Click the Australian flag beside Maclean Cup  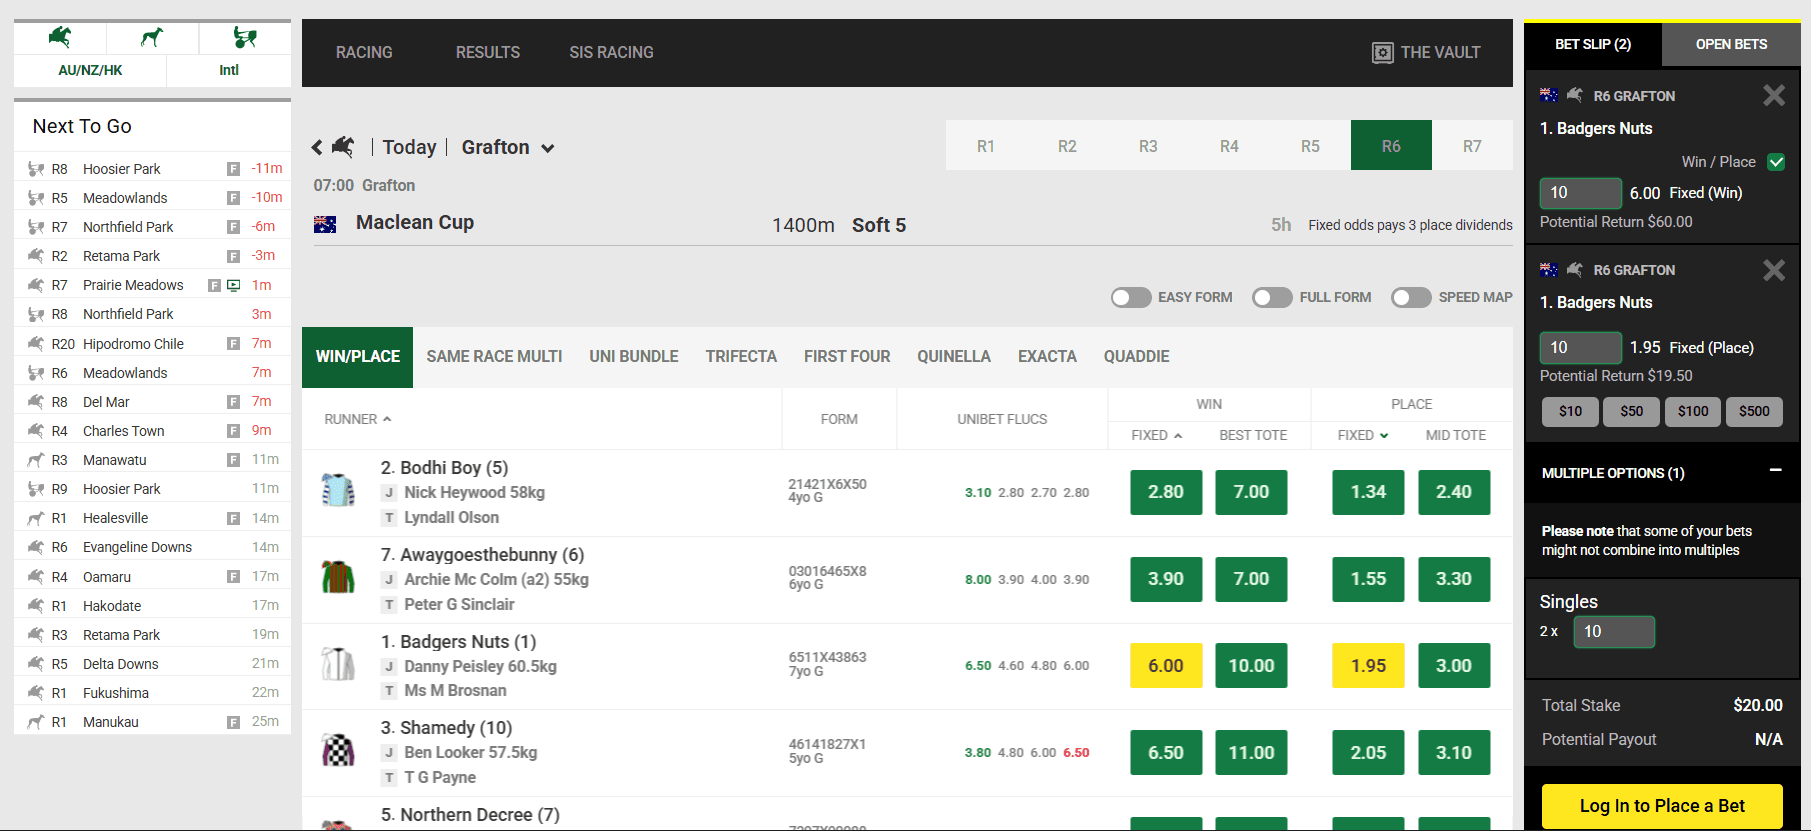click(x=325, y=224)
